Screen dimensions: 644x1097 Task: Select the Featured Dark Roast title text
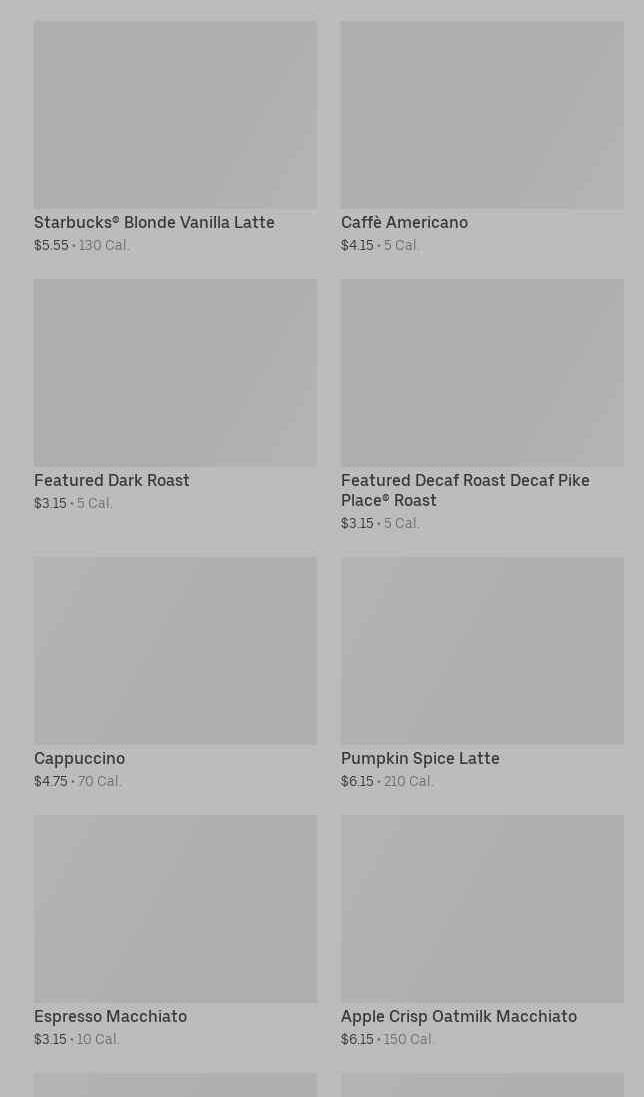click(112, 480)
